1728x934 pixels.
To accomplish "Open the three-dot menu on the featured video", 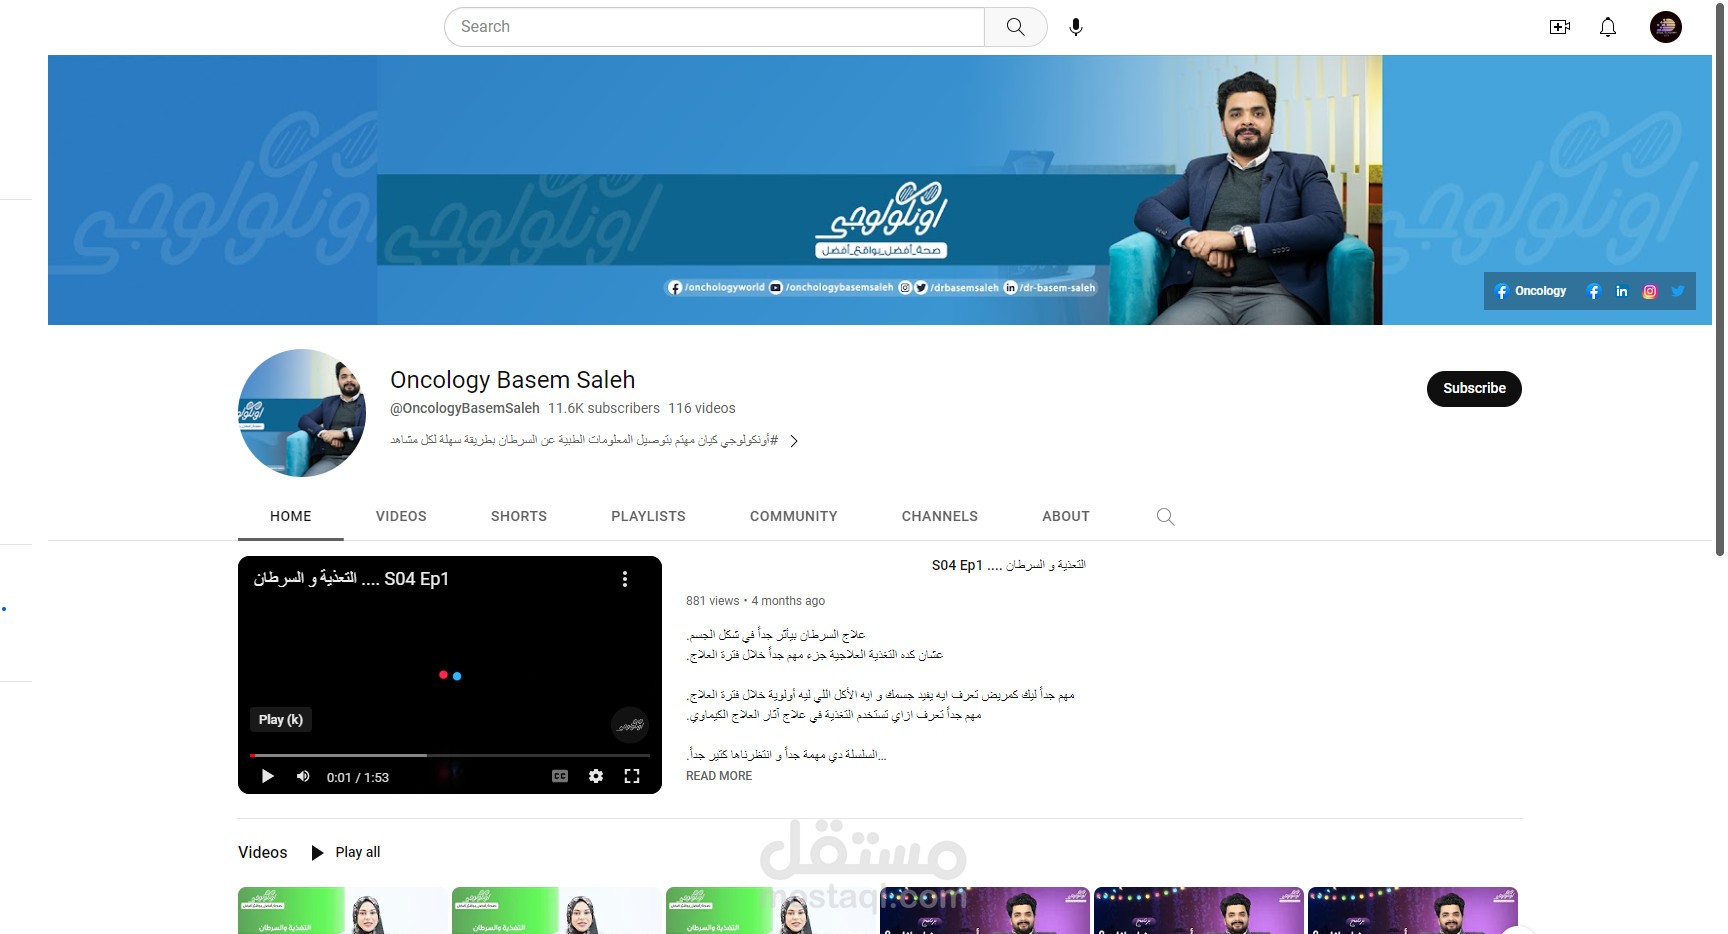I will click(625, 579).
